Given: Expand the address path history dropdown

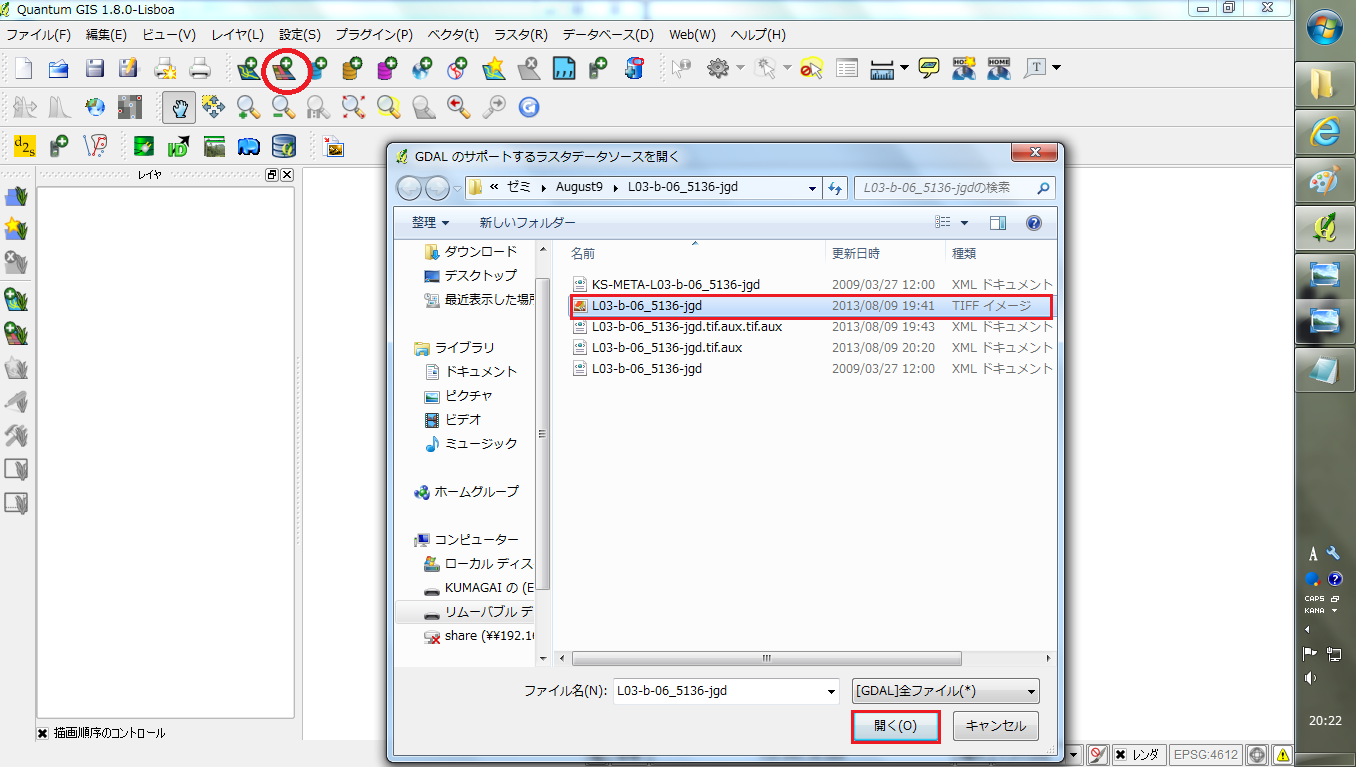Looking at the screenshot, I should (x=812, y=188).
